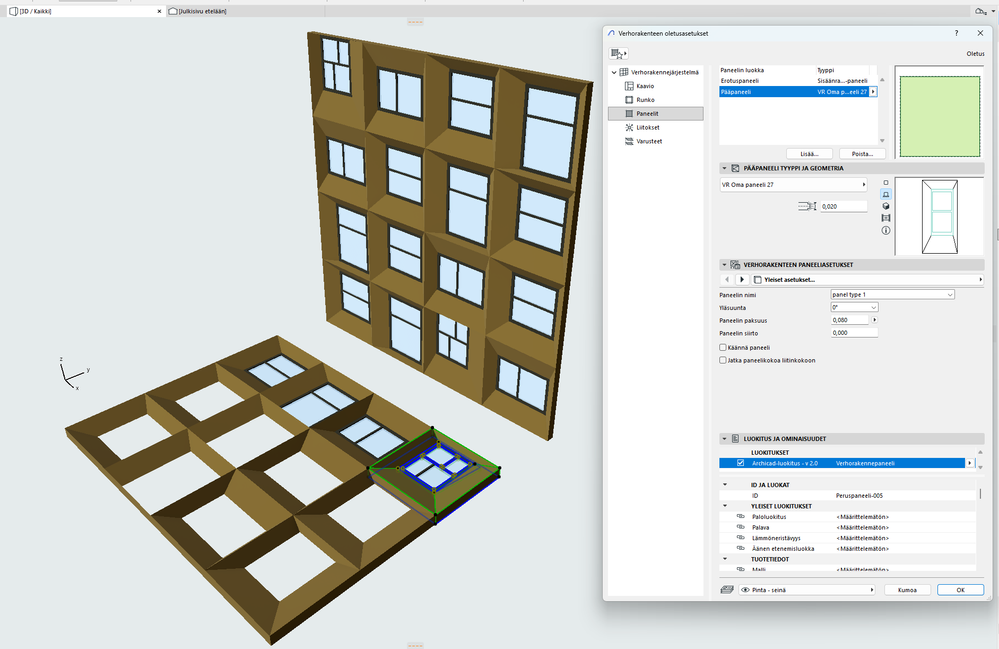Image resolution: width=999 pixels, height=649 pixels.
Task: Select Runko in the settings tree
Action: 645,100
